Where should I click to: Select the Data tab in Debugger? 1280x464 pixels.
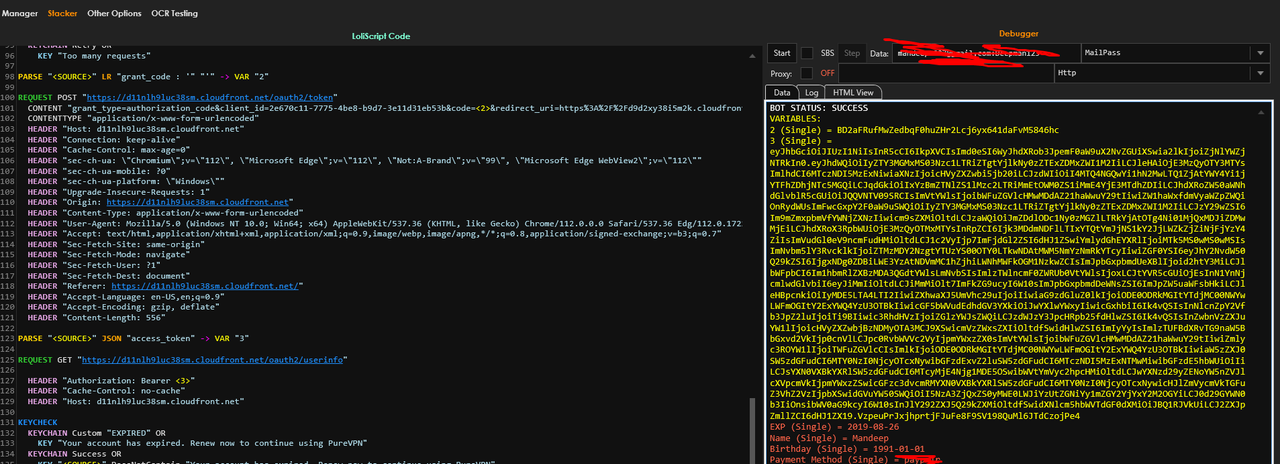[x=782, y=92]
